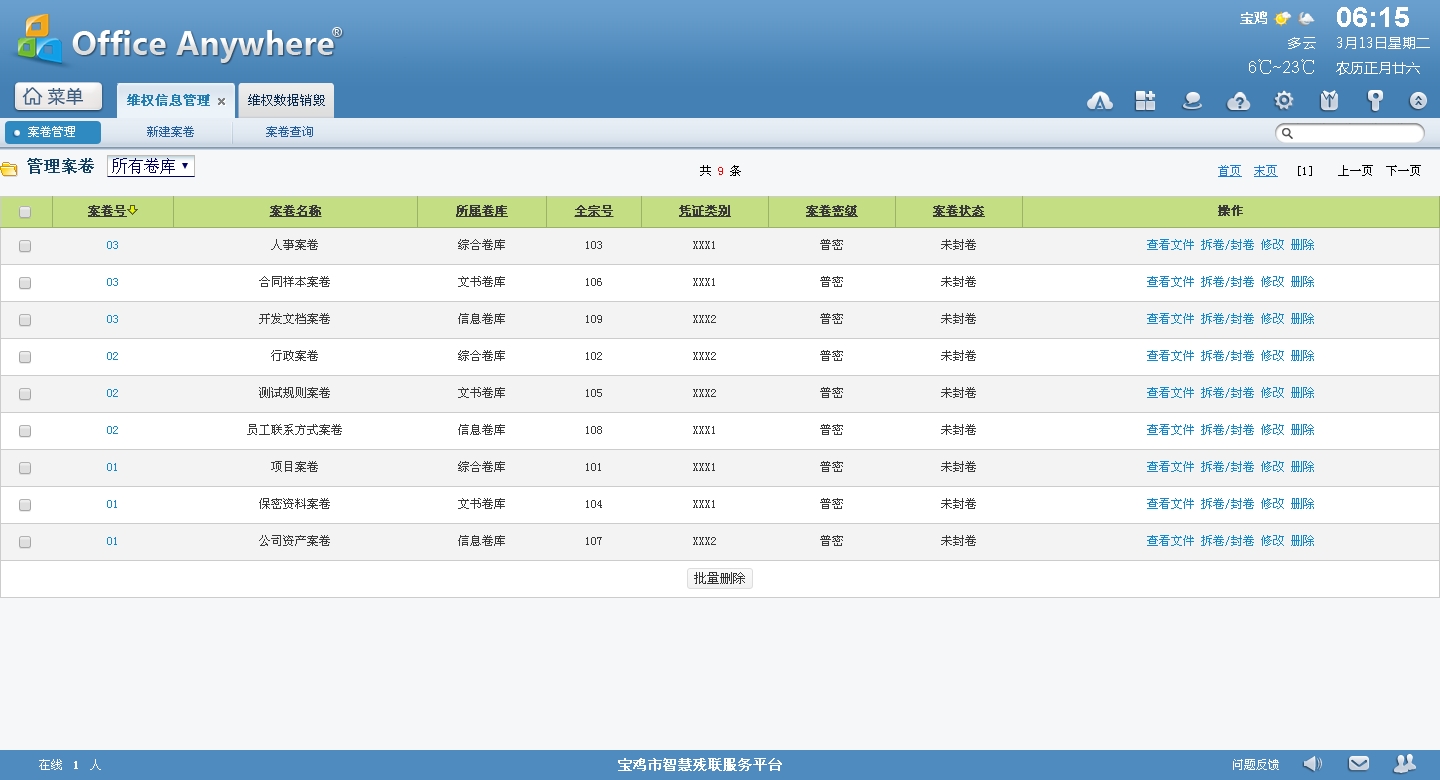Viewport: 1440px width, 780px height.
Task: Open the chat bubble user icon
Action: [1191, 100]
